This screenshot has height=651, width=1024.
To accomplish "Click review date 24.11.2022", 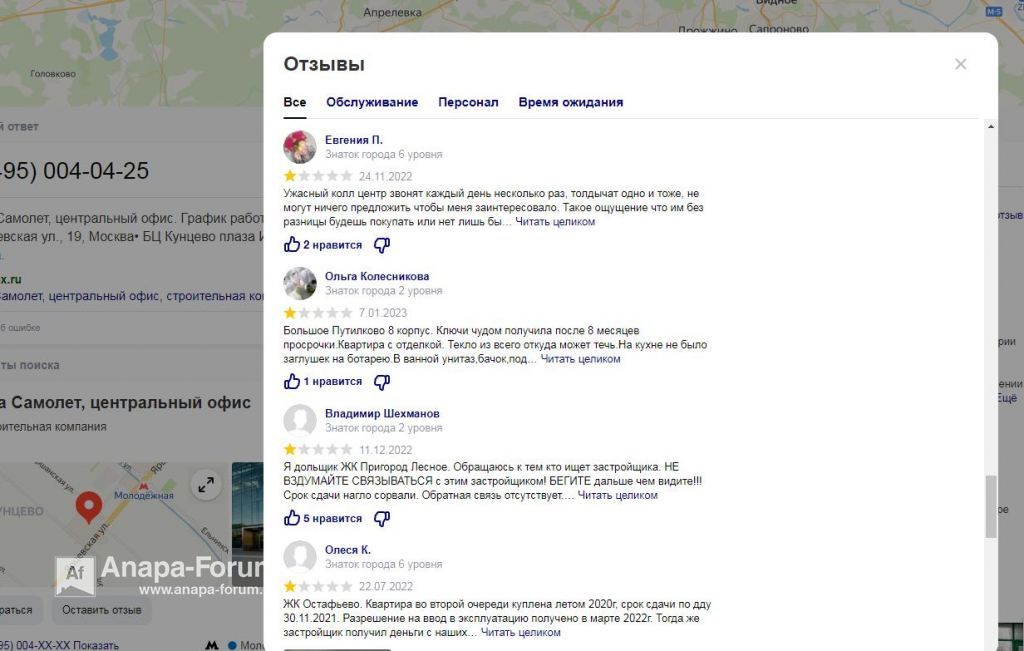I will (385, 176).
